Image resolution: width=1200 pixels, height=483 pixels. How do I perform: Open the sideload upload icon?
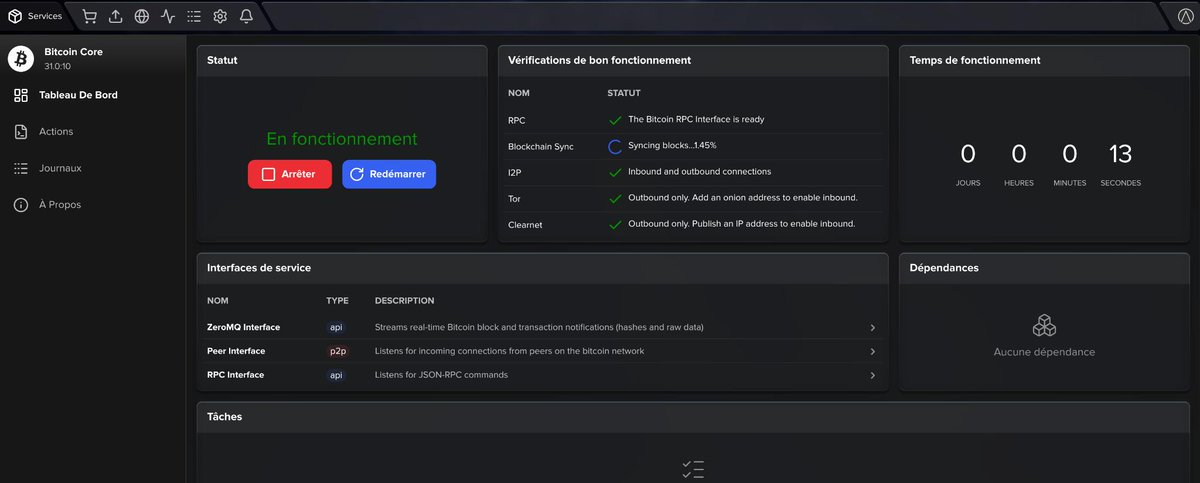tap(116, 16)
